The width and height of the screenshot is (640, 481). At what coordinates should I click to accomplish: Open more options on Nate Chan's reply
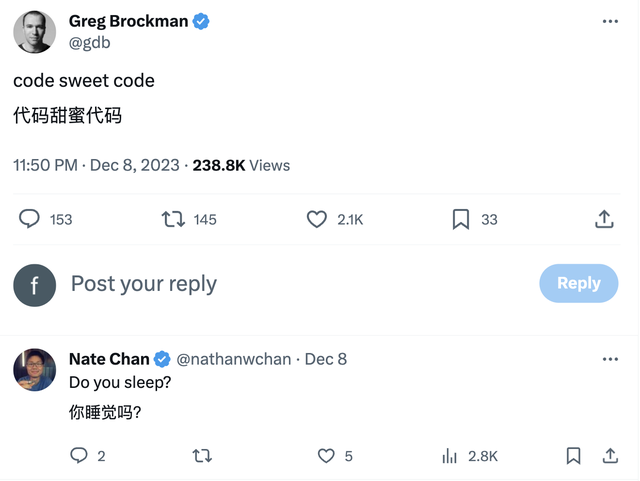coord(610,359)
